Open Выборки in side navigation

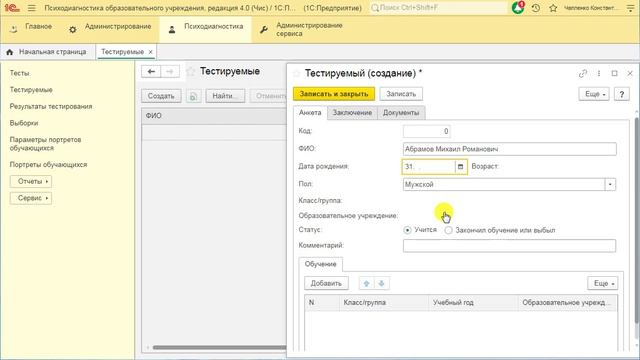[24, 123]
